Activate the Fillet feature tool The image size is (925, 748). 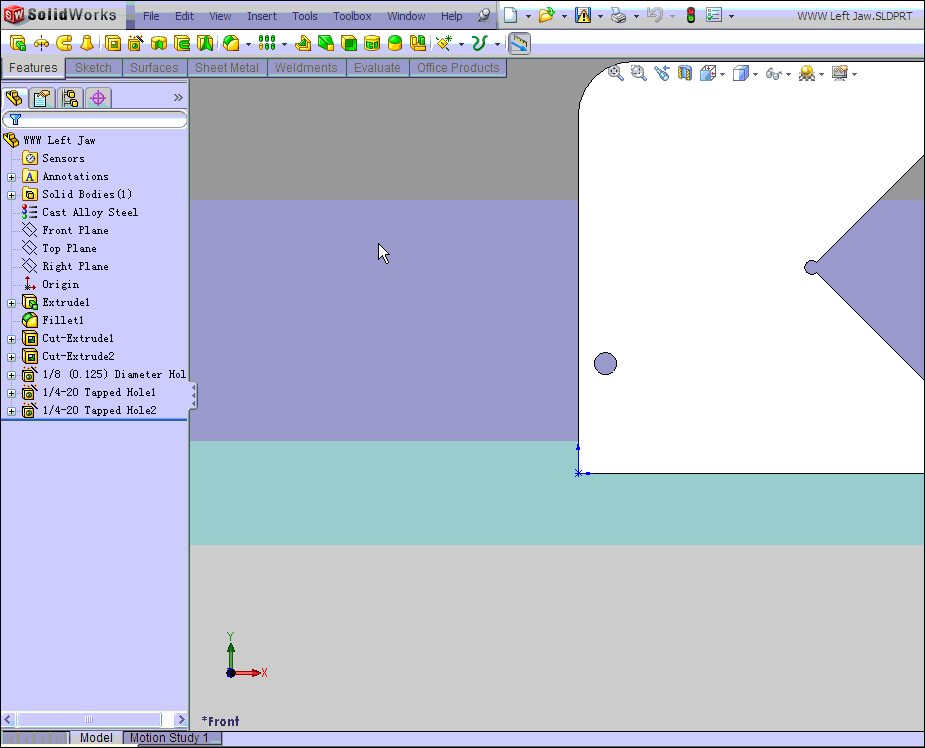coord(230,42)
